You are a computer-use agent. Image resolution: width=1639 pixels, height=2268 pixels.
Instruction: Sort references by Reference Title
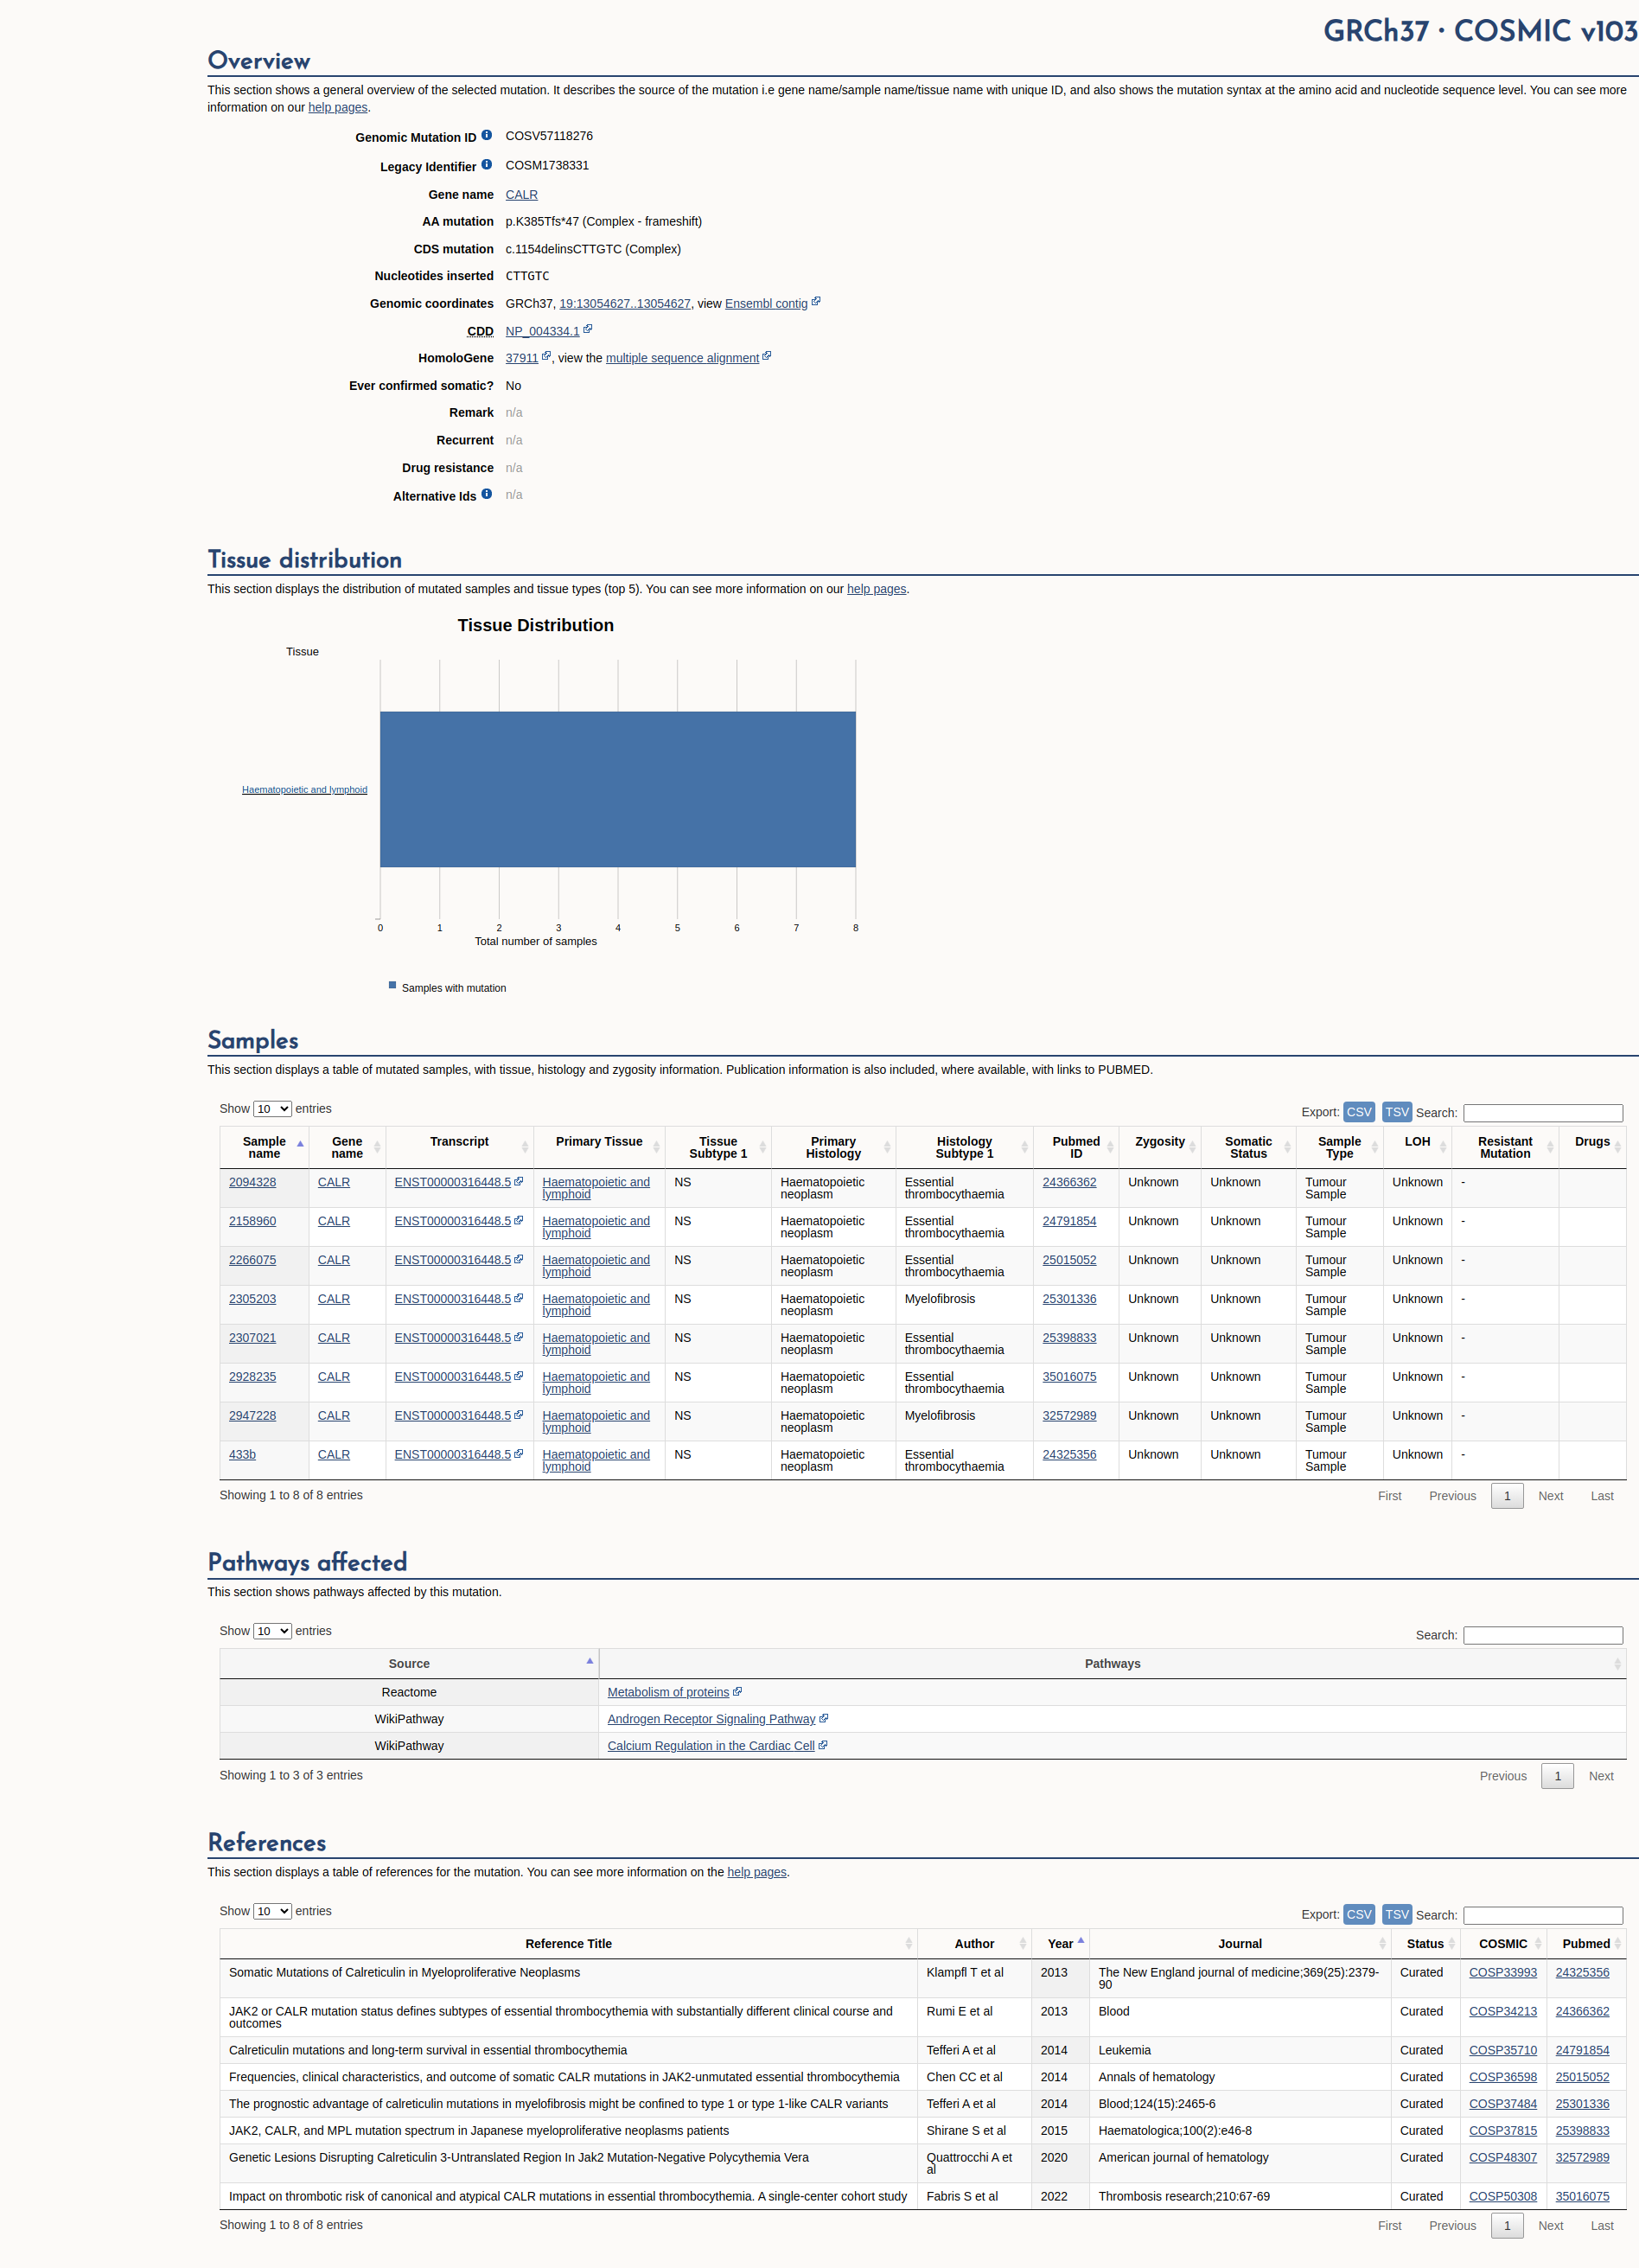(x=568, y=1944)
